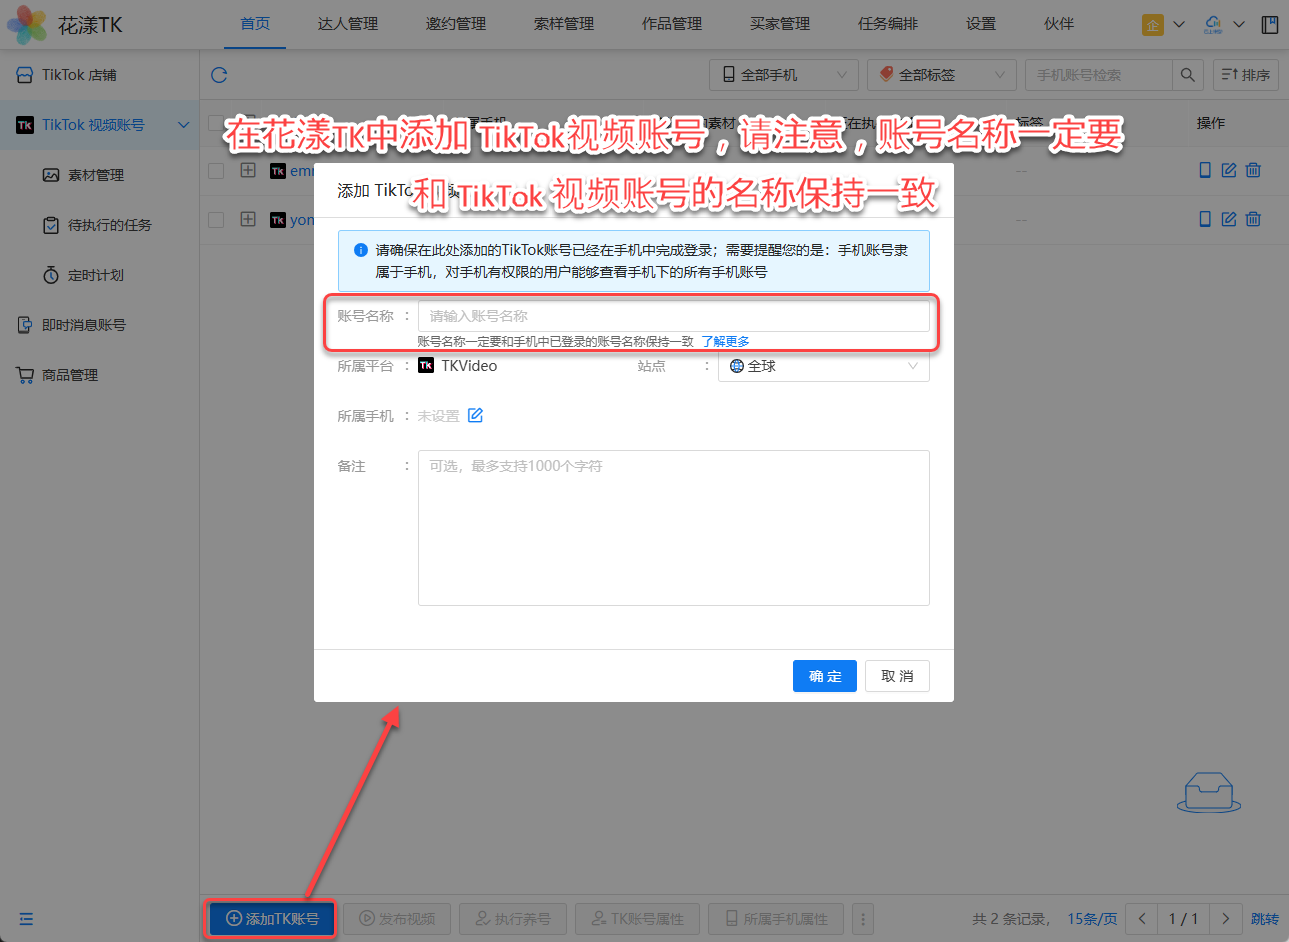This screenshot has width=1289, height=942.
Task: Click the 添加TK账号 button
Action: [x=272, y=919]
